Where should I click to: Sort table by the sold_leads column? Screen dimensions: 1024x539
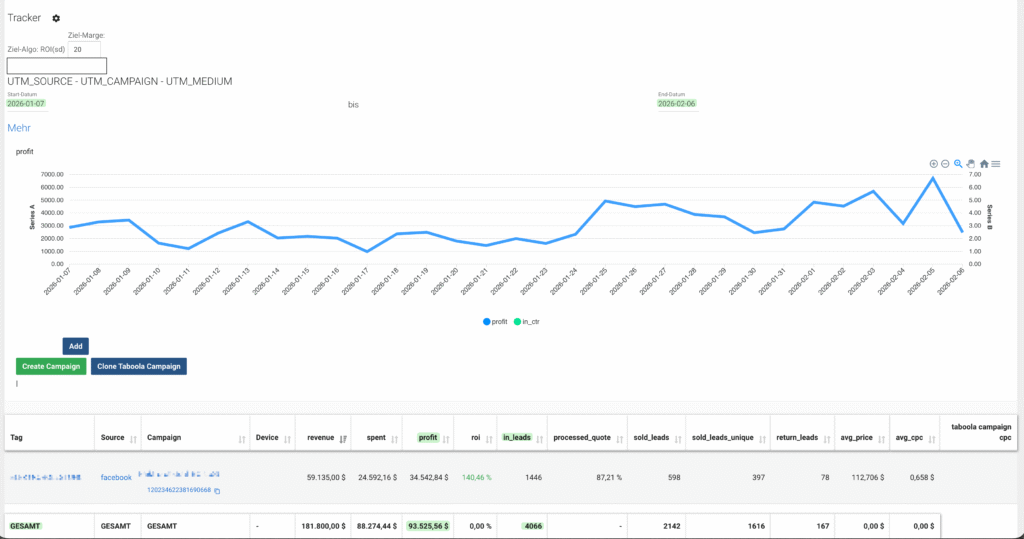(x=674, y=438)
